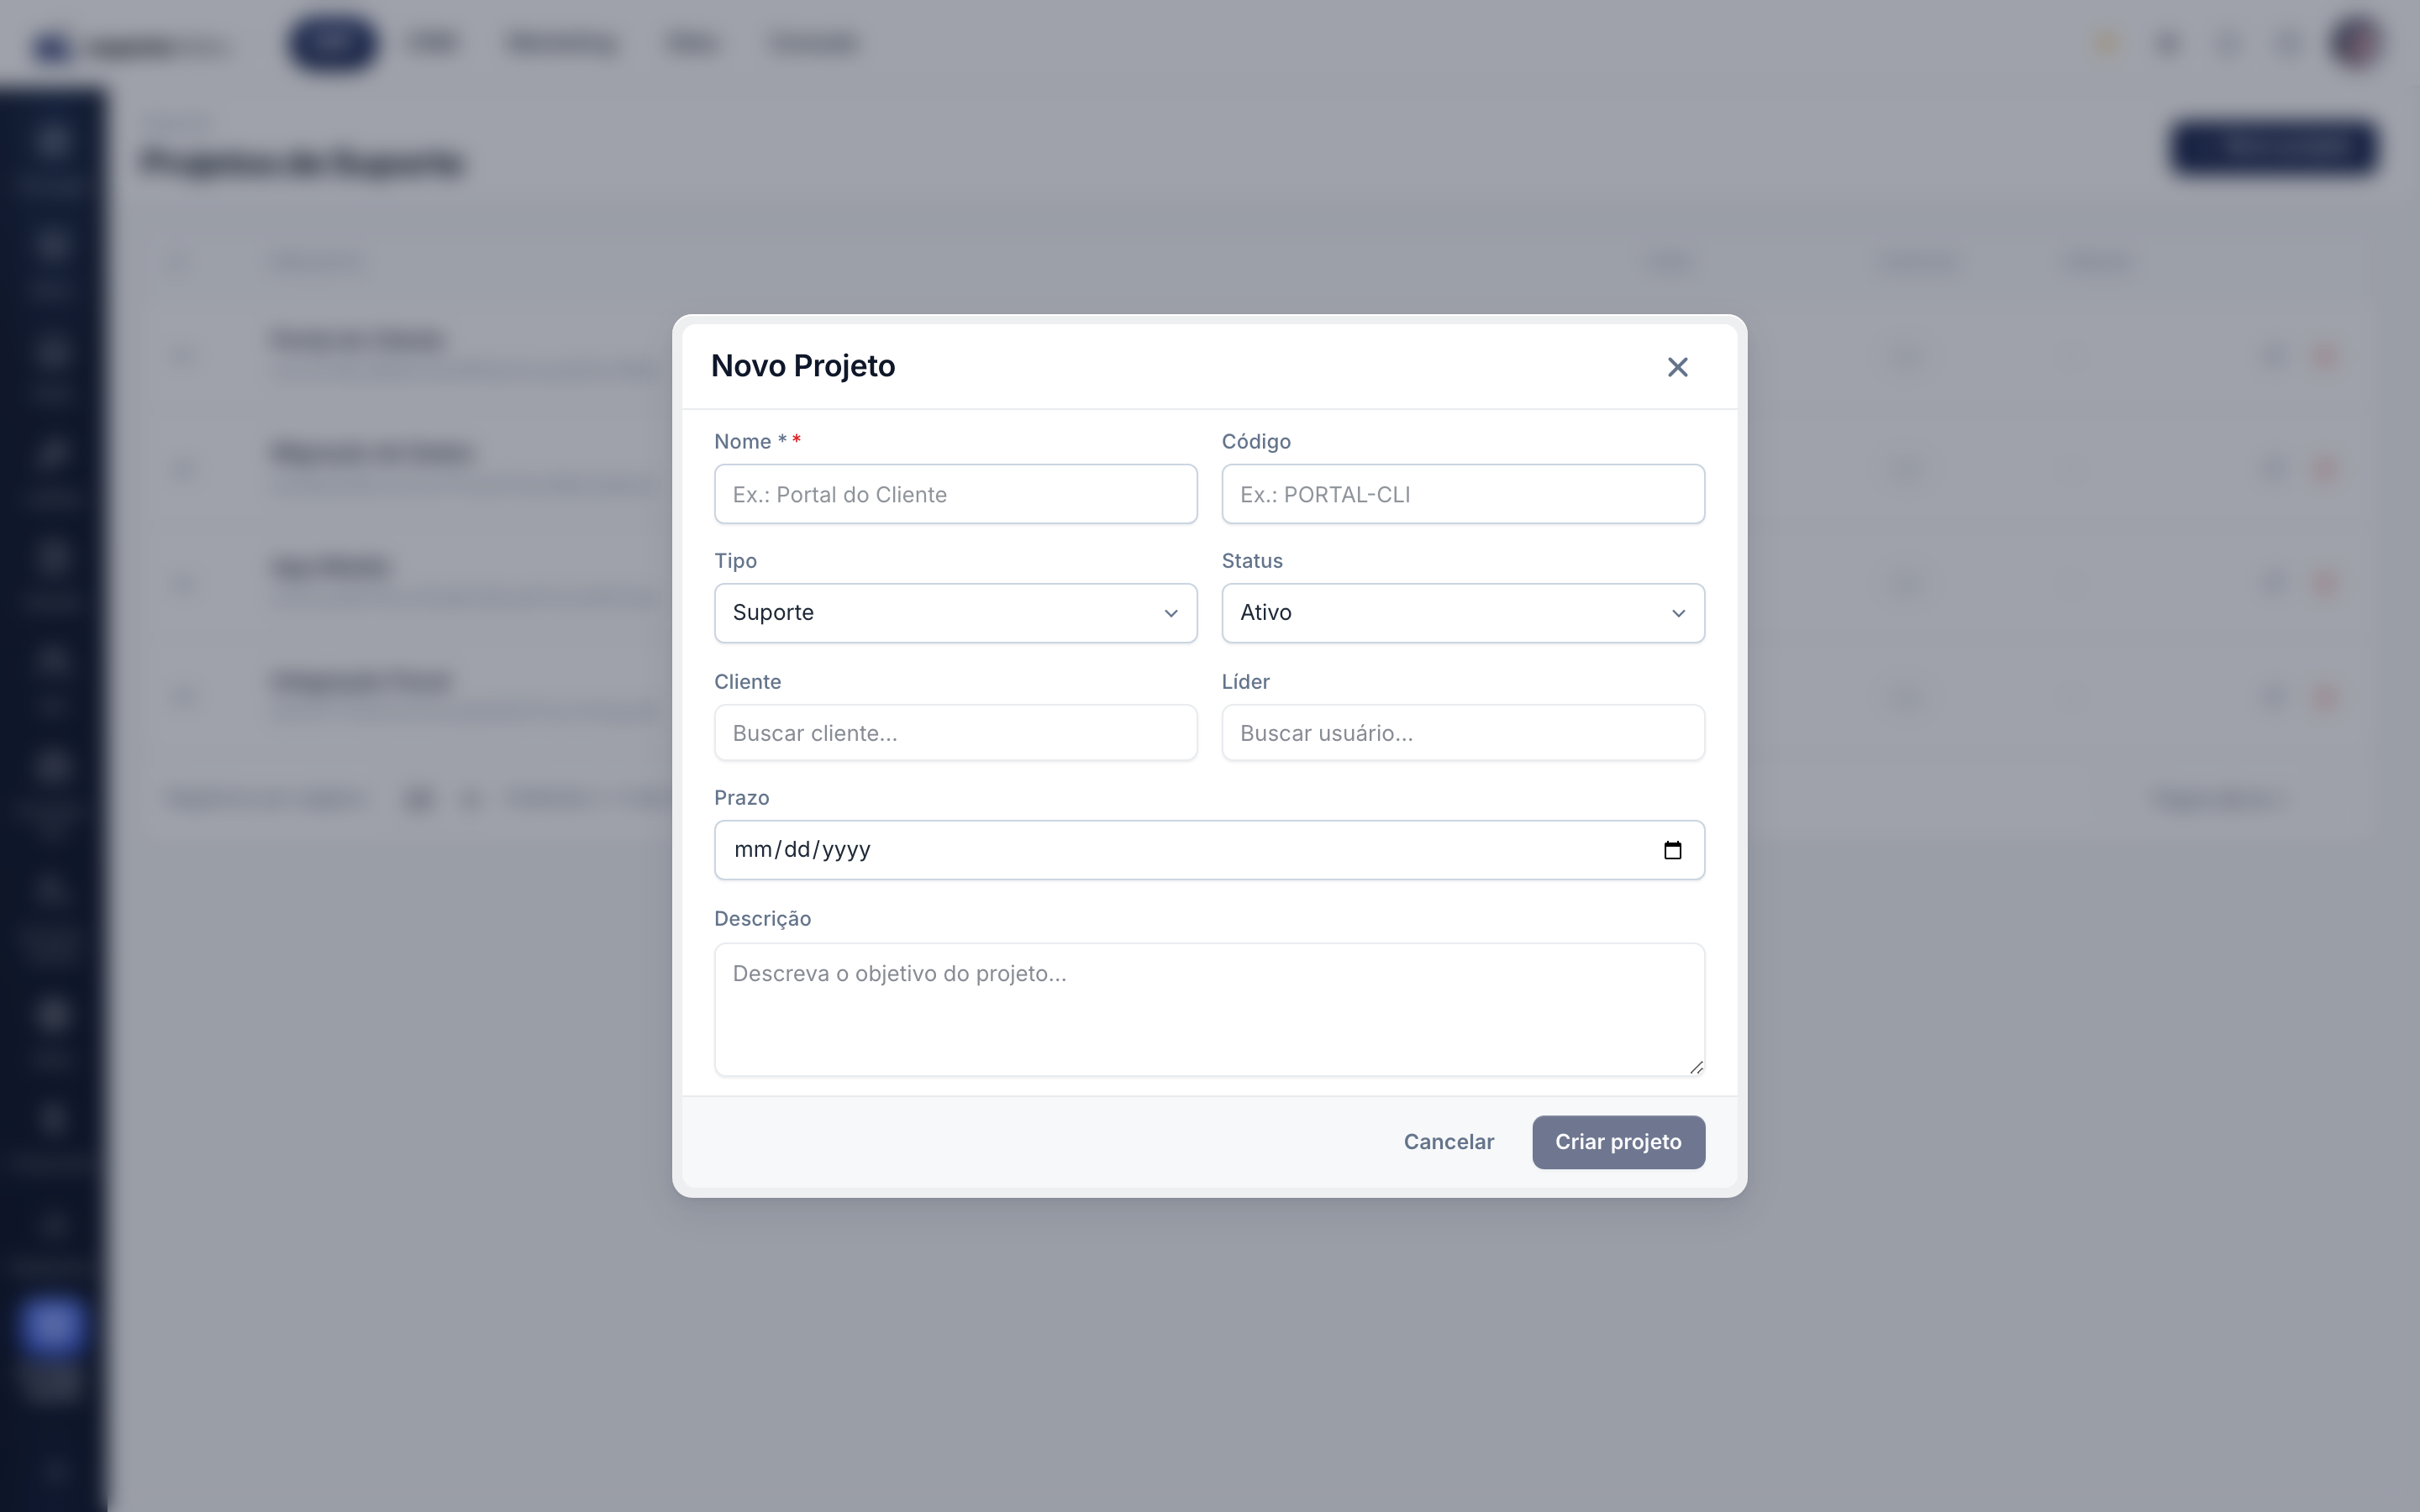
Task: Close the Novo Projeto dialog with X
Action: [x=1677, y=367]
